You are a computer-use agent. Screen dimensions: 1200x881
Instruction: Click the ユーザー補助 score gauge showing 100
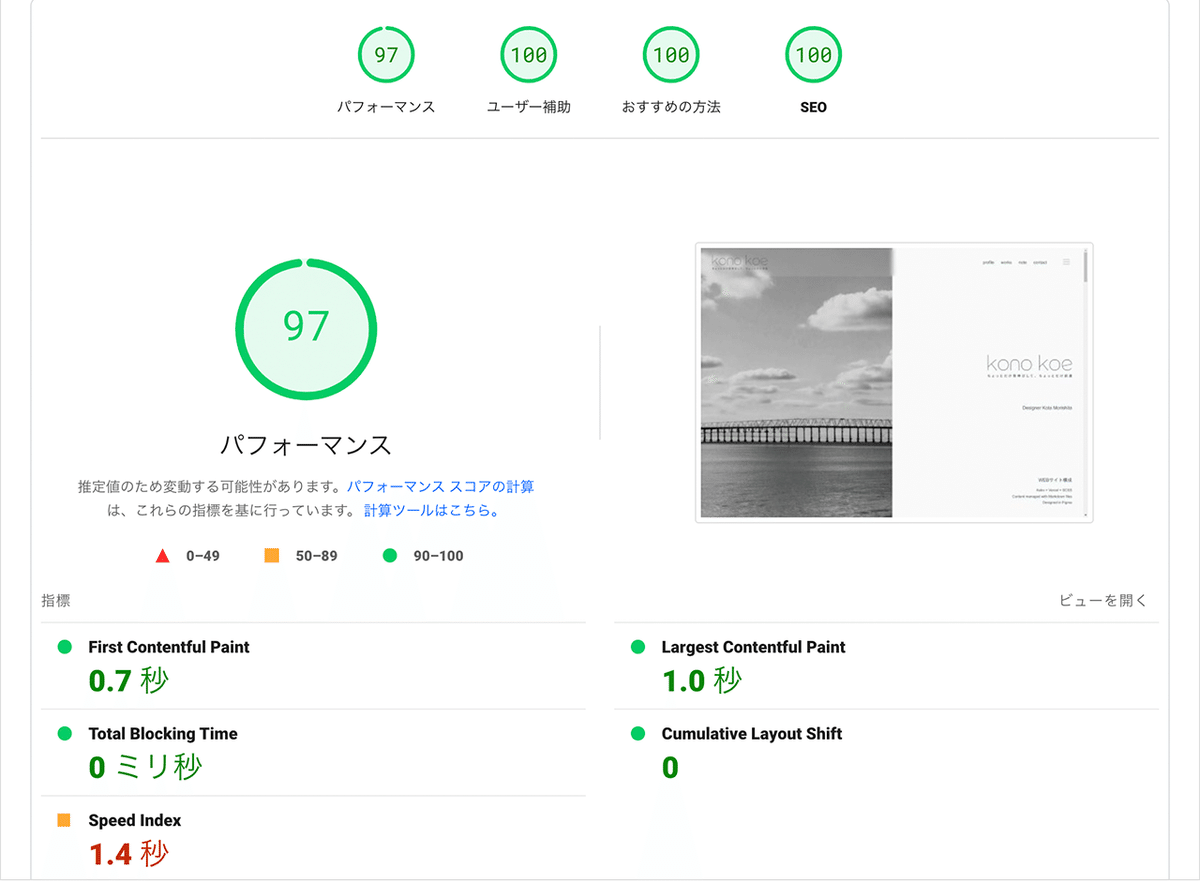pos(529,55)
